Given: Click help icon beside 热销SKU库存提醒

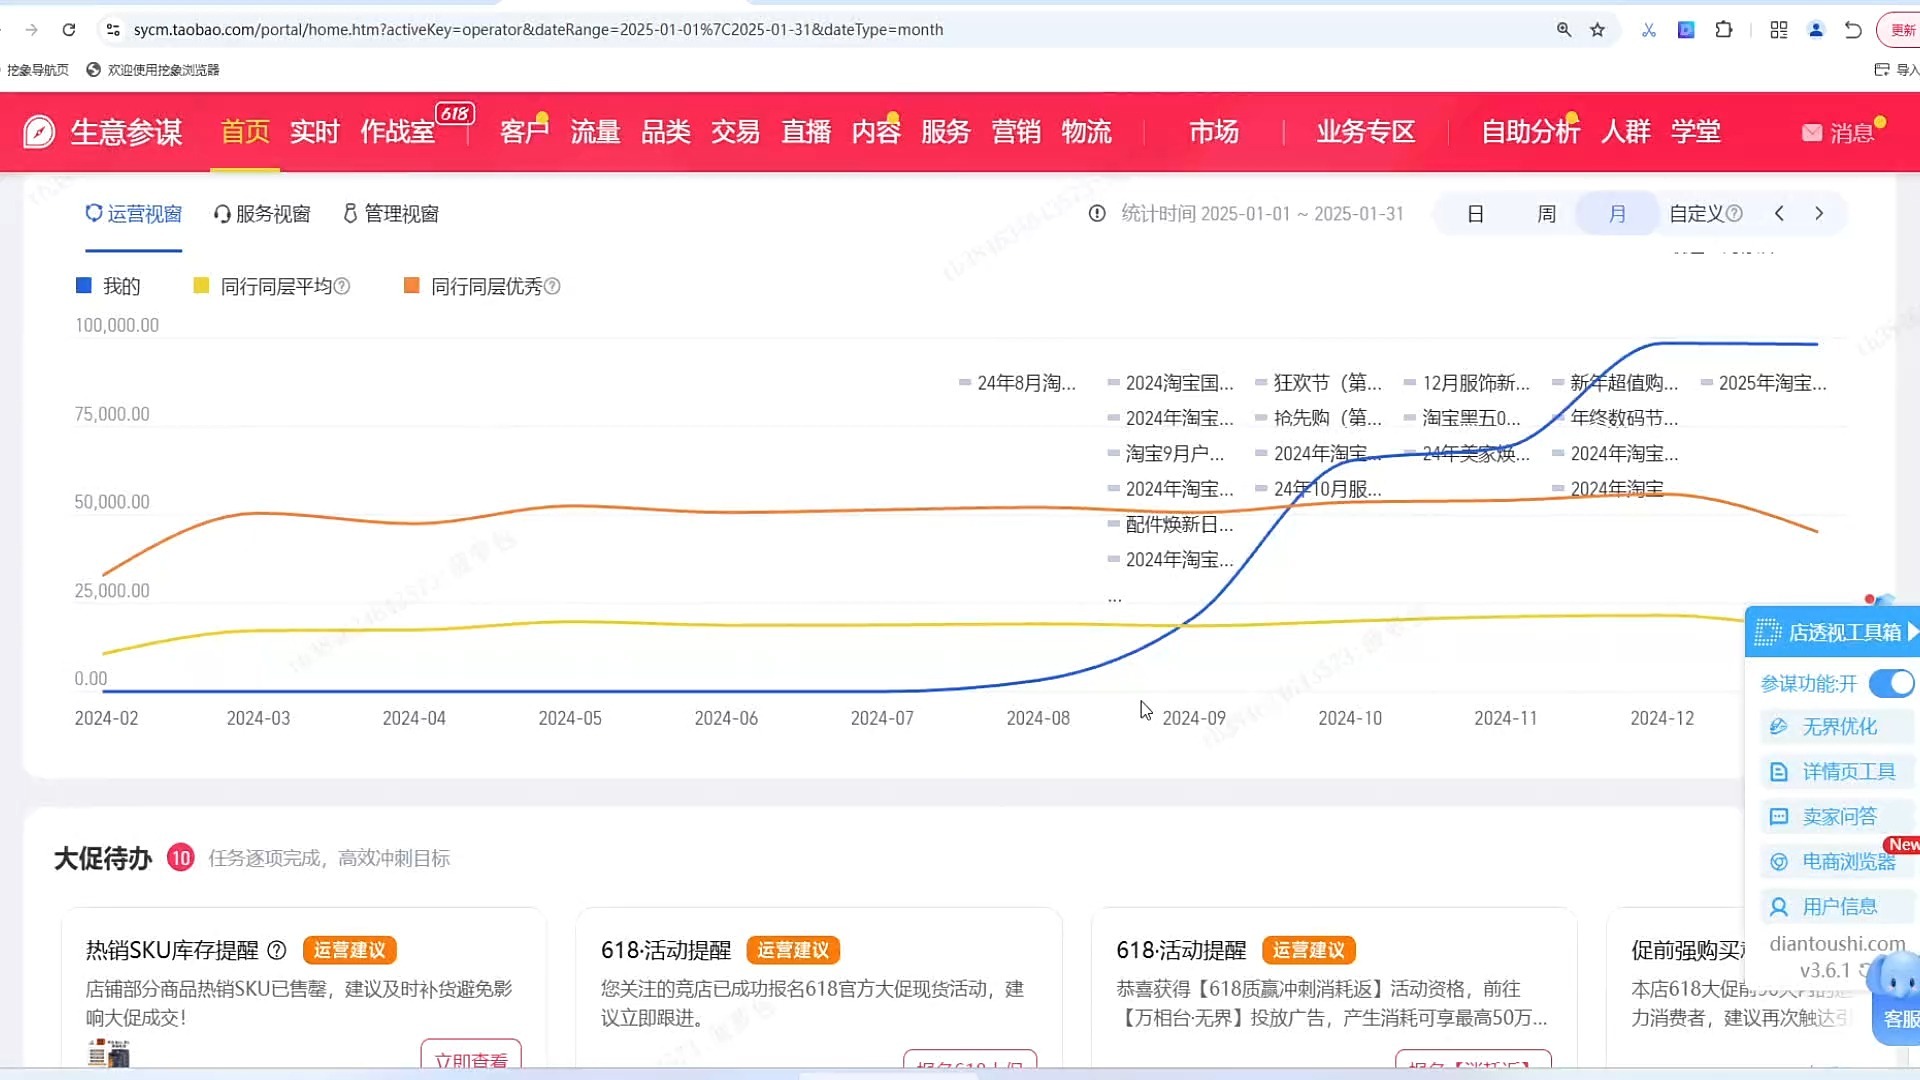Looking at the screenshot, I should tap(277, 950).
